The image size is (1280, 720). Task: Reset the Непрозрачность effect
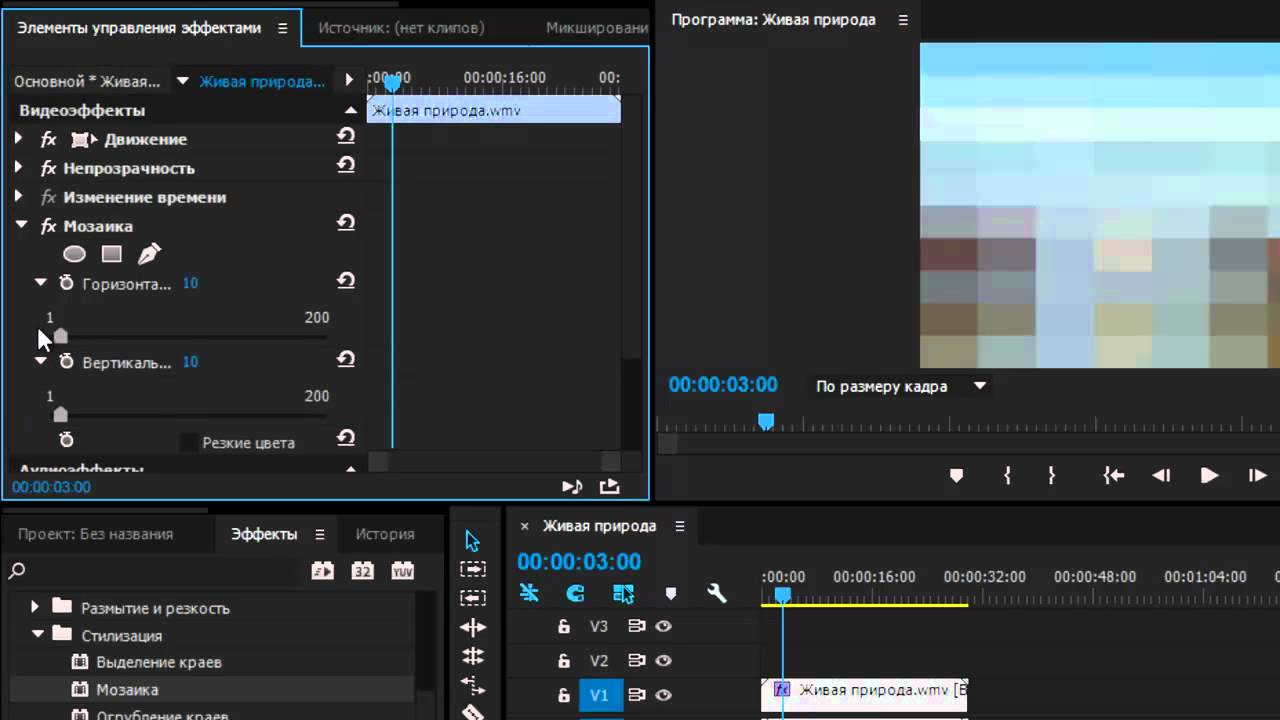[346, 166]
